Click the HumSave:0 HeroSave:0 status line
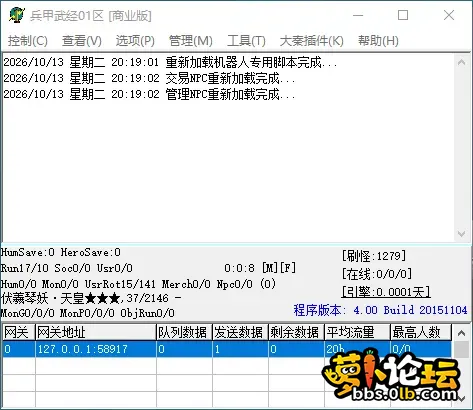This screenshot has width=473, height=410. (61, 252)
